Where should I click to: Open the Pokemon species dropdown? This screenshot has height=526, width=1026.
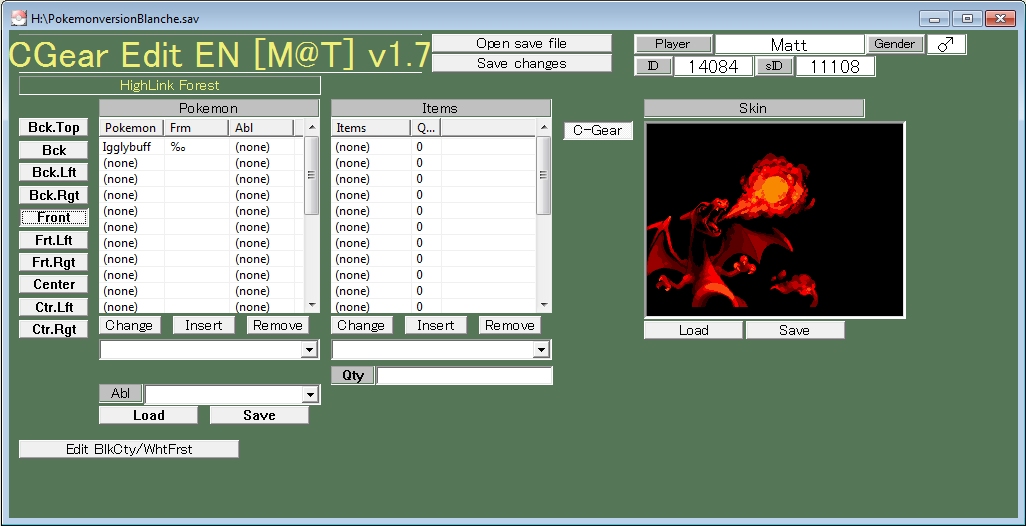coord(310,350)
